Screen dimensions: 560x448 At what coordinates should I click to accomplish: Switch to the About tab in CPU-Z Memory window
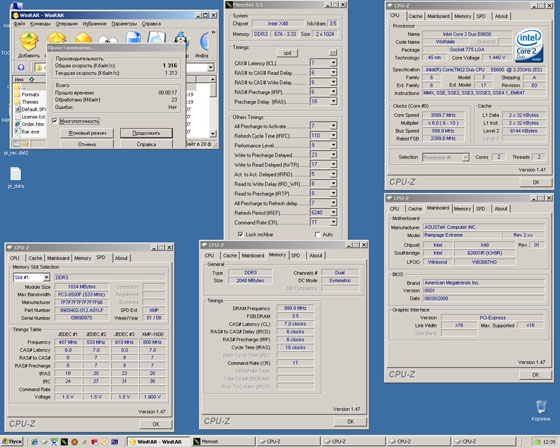pyautogui.click(x=316, y=255)
